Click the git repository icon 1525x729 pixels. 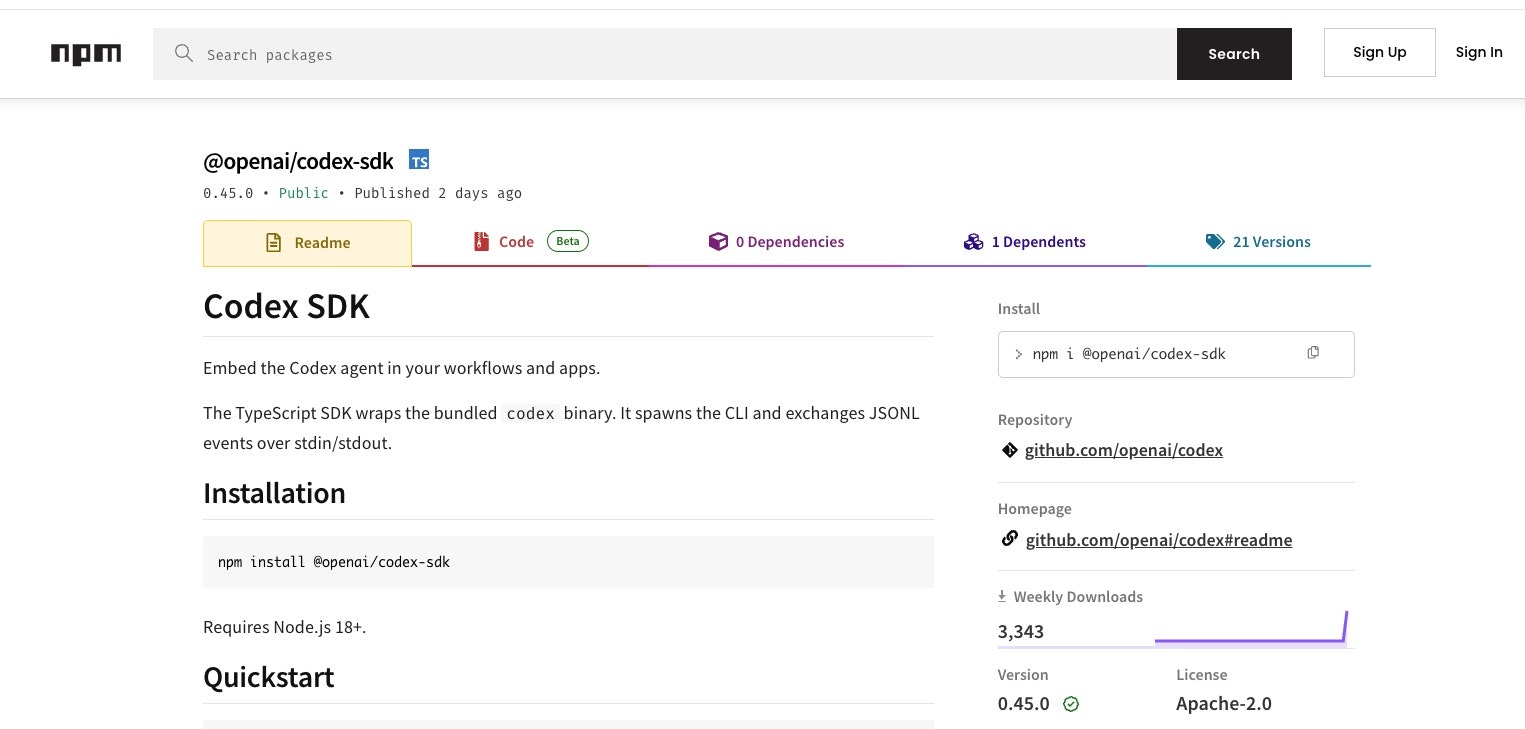coord(1010,450)
